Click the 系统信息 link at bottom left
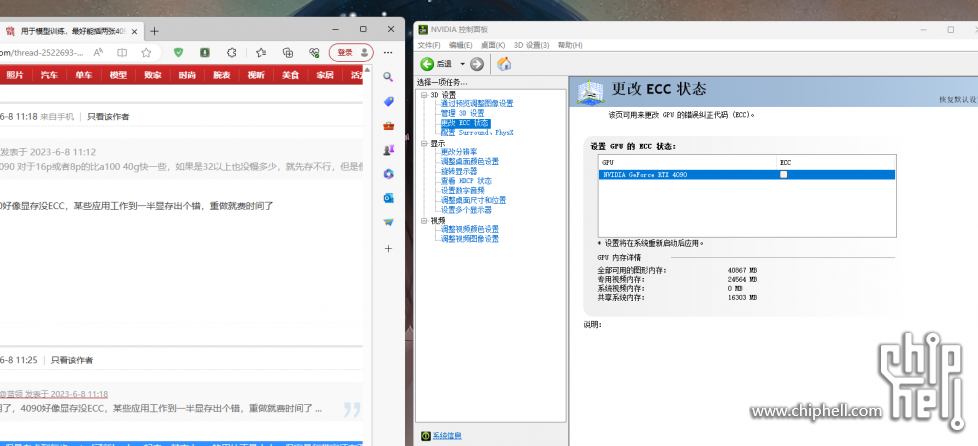978x446 pixels. coord(447,435)
